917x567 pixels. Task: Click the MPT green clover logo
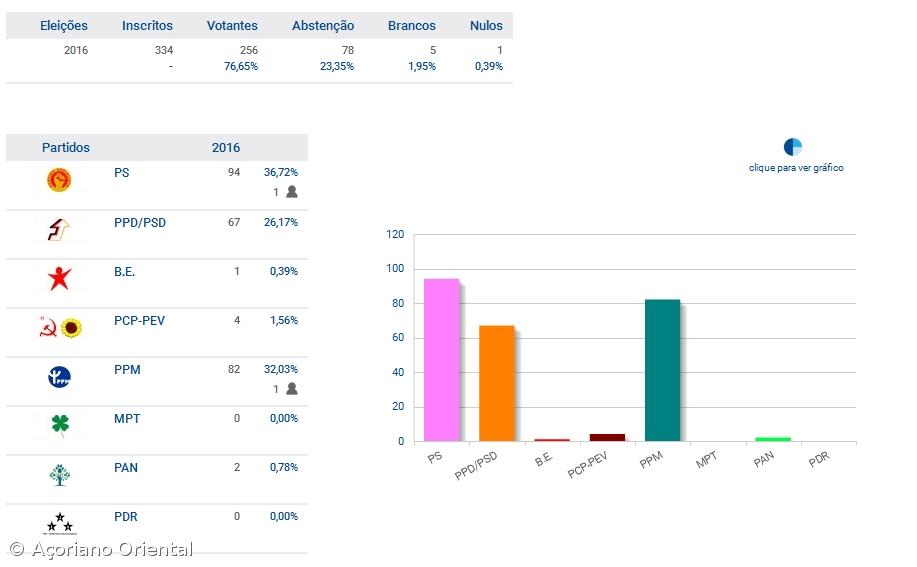[x=60, y=426]
